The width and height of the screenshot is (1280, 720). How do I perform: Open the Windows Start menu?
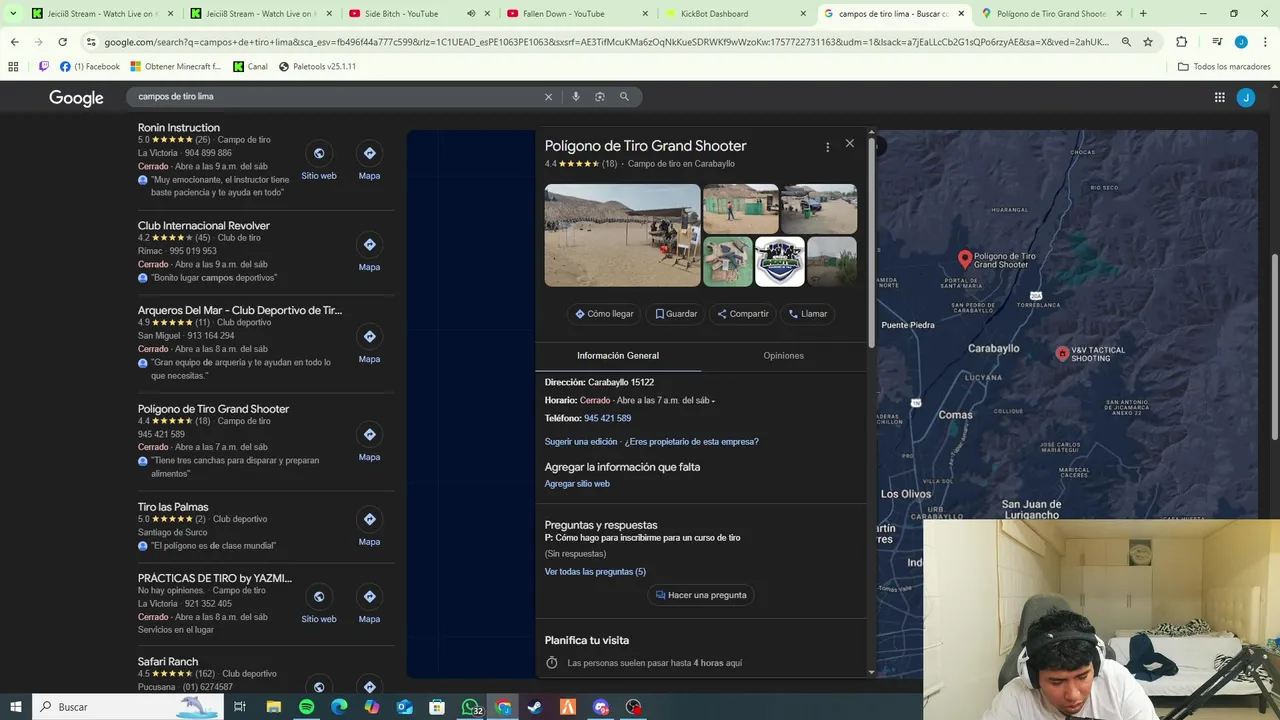[x=15, y=707]
